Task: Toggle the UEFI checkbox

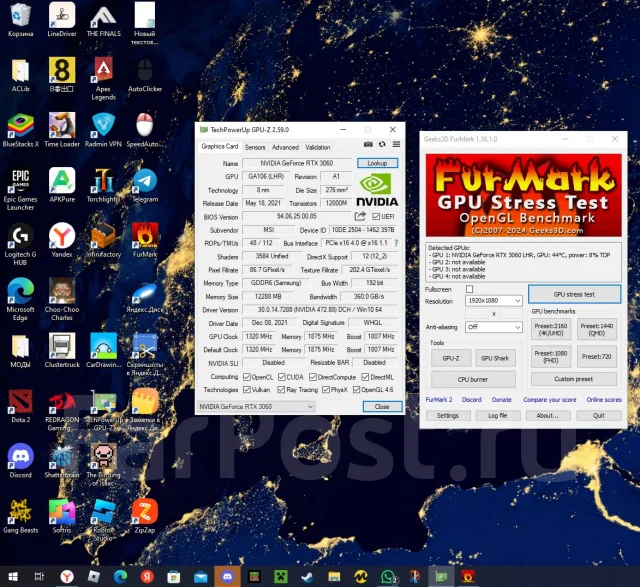Action: click(376, 216)
